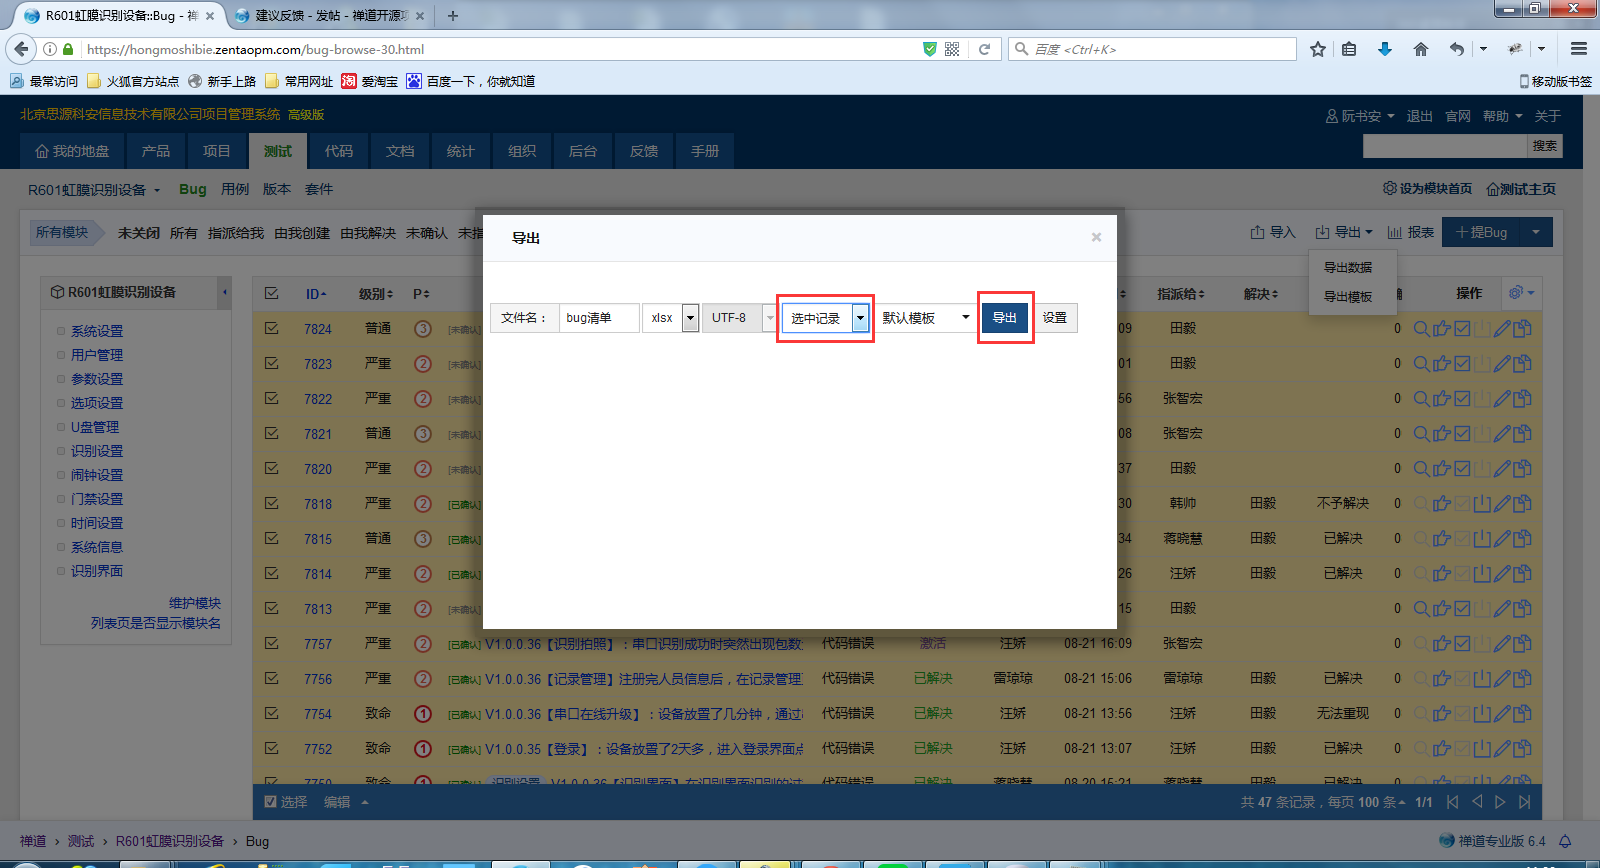Click the bell icon in the footer

[x=1565, y=841]
